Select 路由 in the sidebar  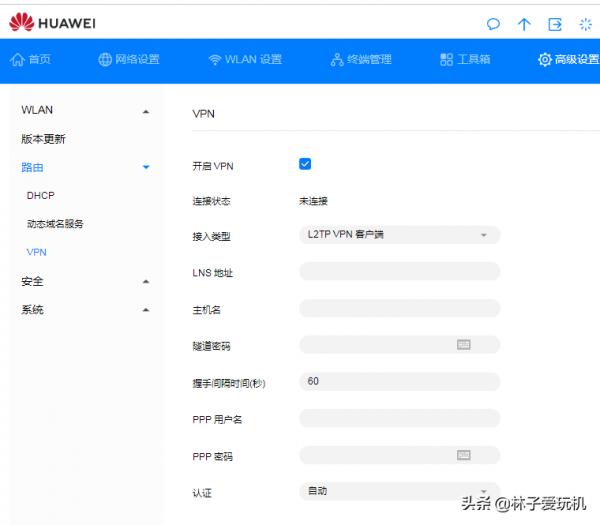coord(32,167)
